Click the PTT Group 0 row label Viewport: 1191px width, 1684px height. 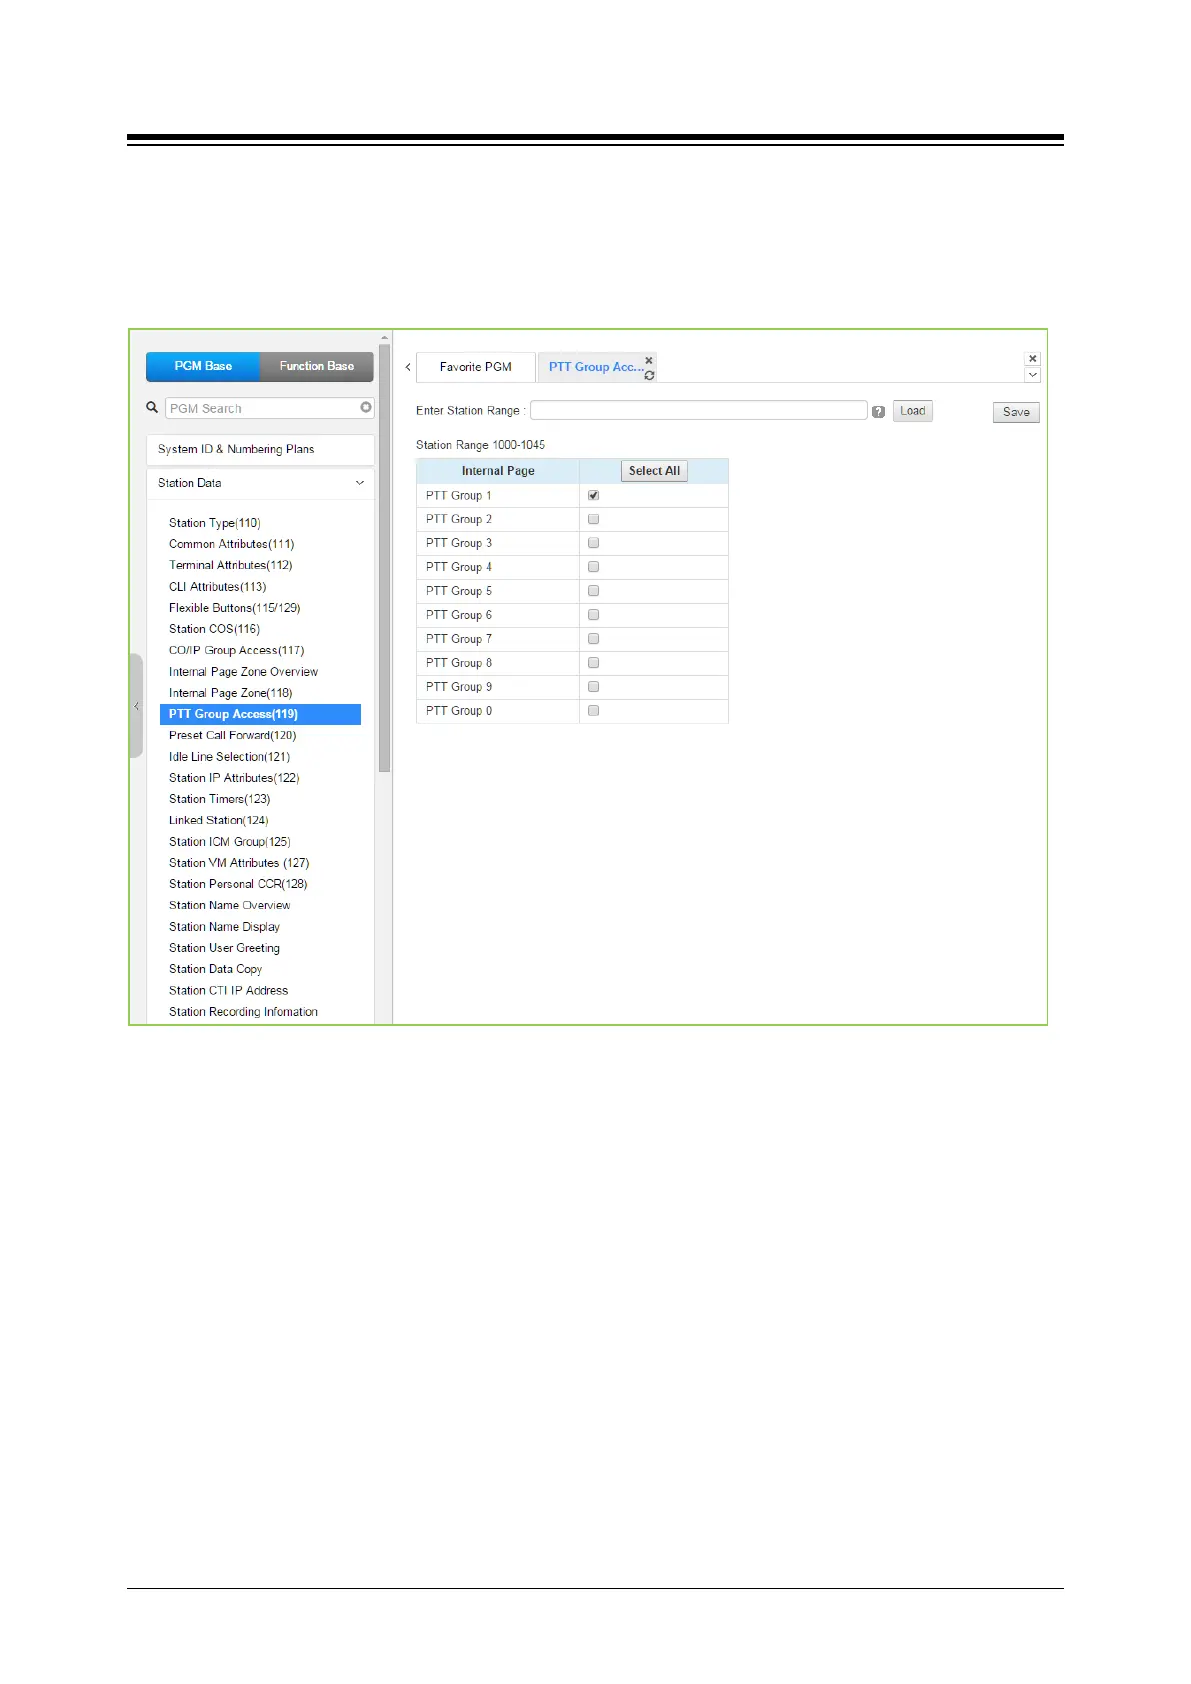(459, 711)
